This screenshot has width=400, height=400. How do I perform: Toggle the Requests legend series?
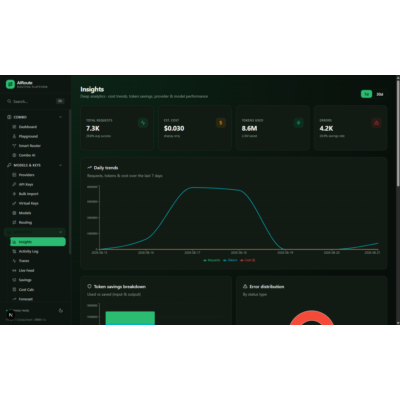click(212, 260)
